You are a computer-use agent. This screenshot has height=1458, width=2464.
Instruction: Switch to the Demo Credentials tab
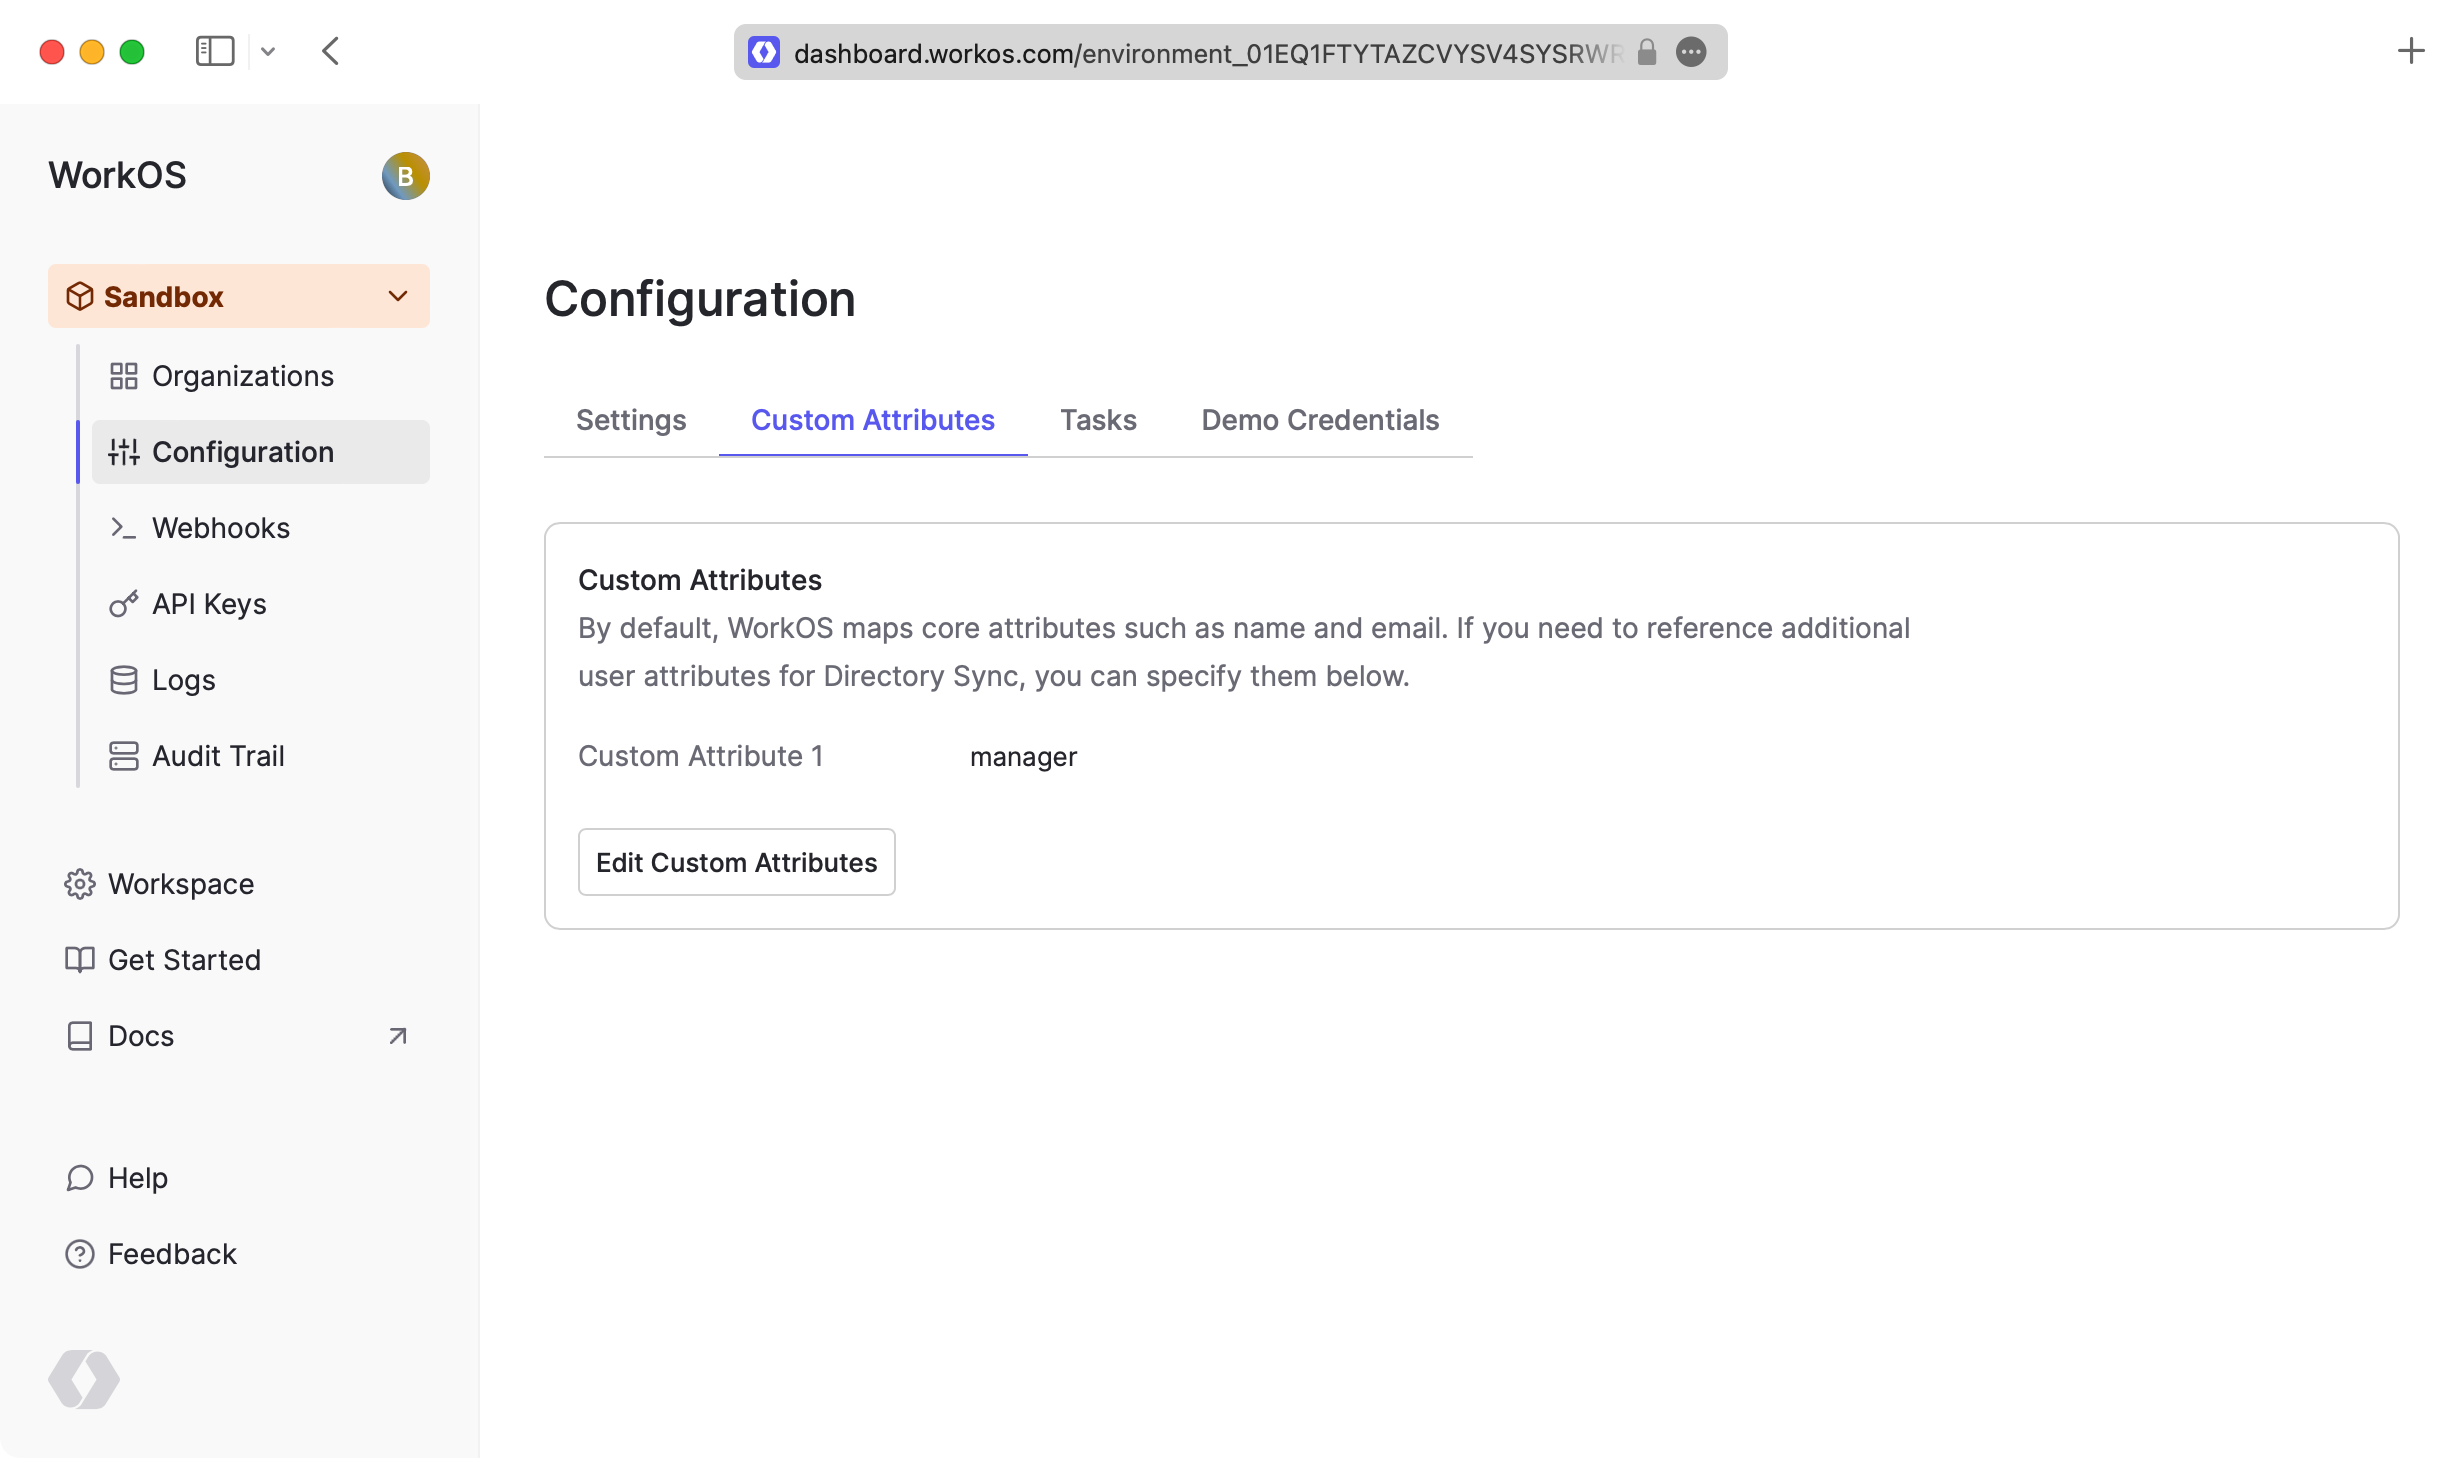pyautogui.click(x=1319, y=420)
